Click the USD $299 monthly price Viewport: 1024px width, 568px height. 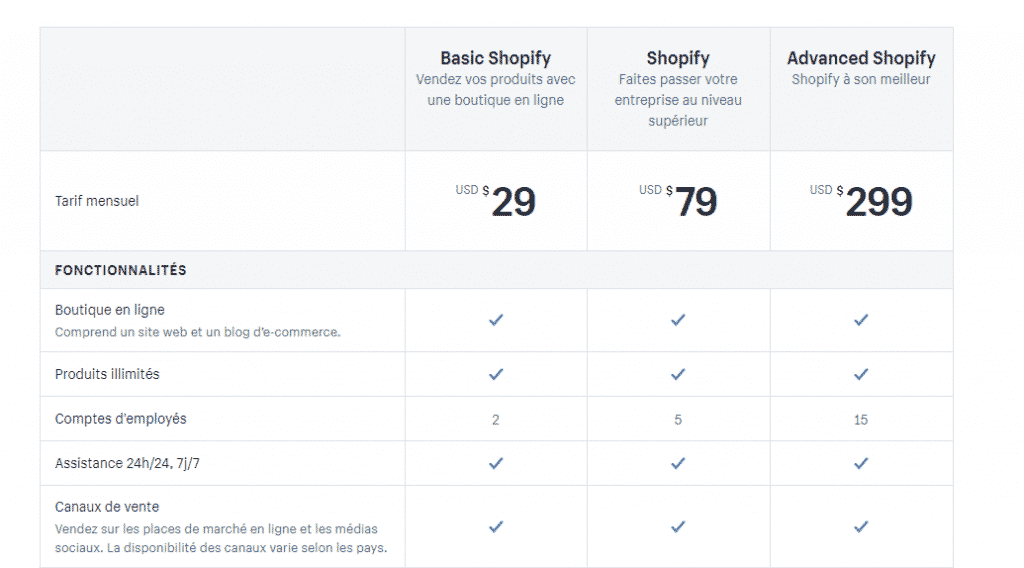point(861,201)
